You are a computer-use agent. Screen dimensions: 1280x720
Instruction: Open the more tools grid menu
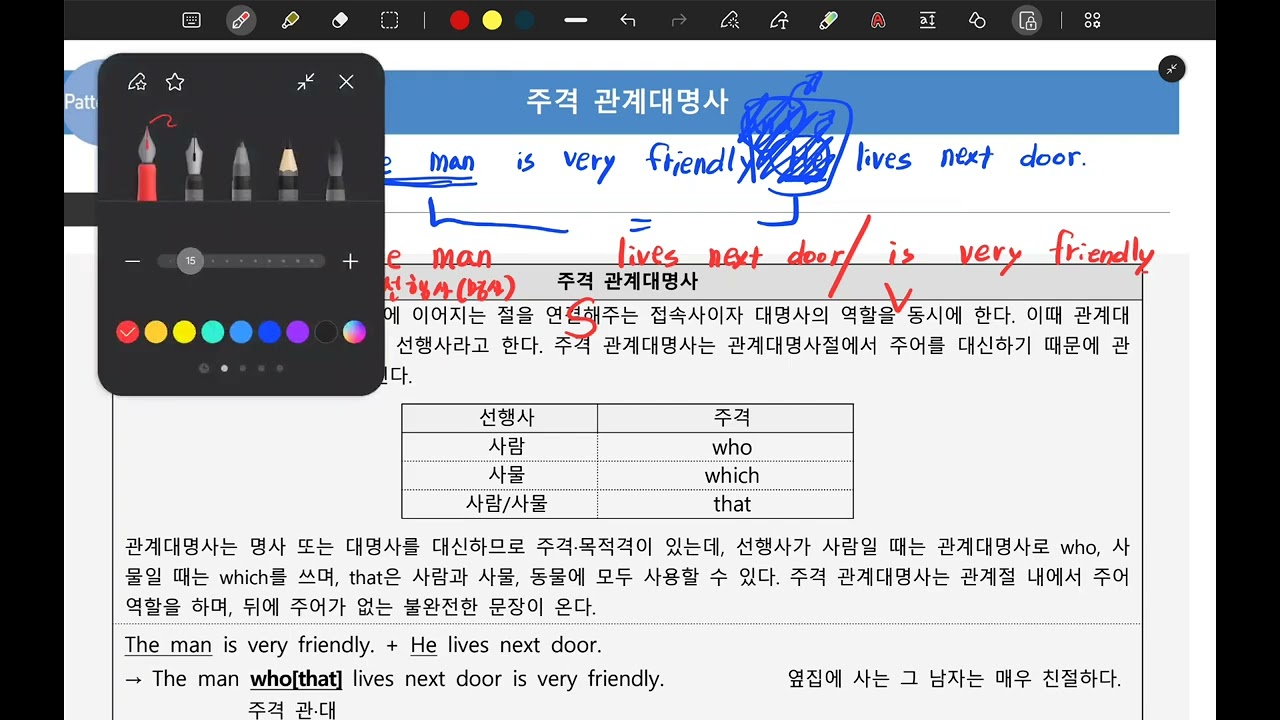1092,20
